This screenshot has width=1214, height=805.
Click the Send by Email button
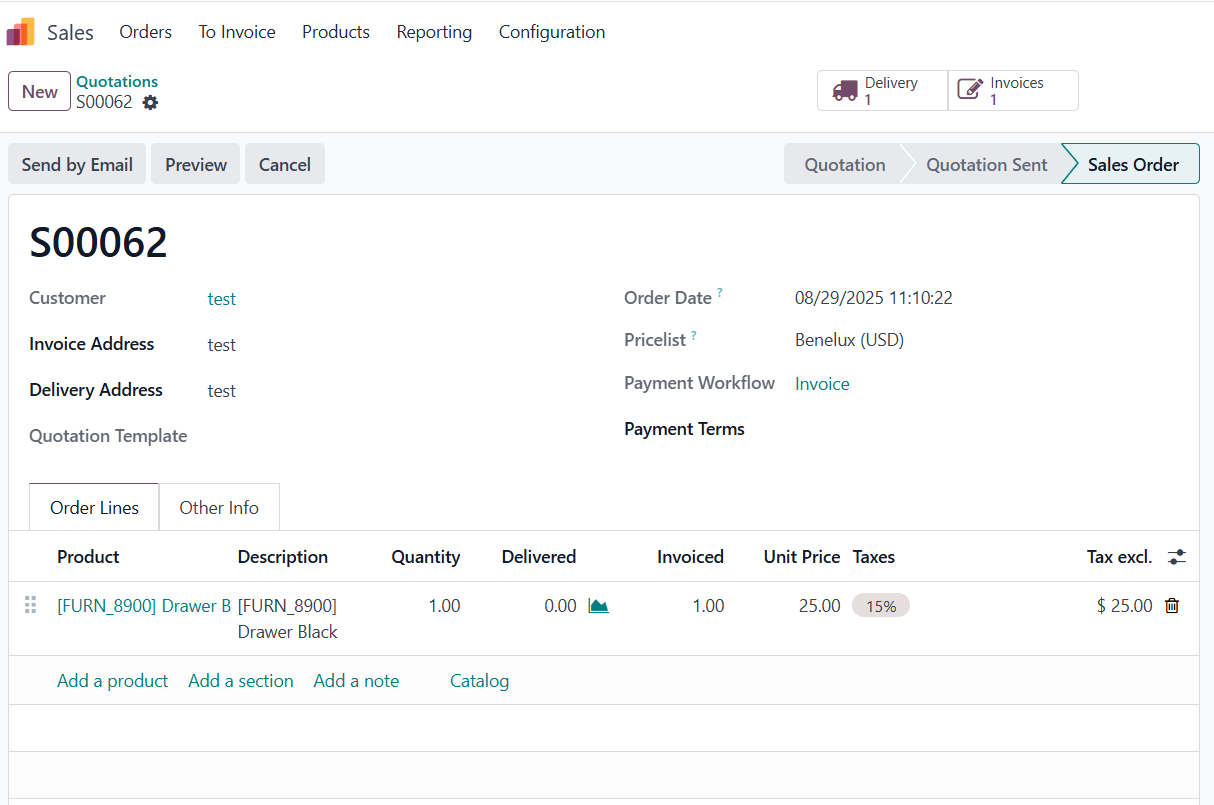[x=76, y=163]
